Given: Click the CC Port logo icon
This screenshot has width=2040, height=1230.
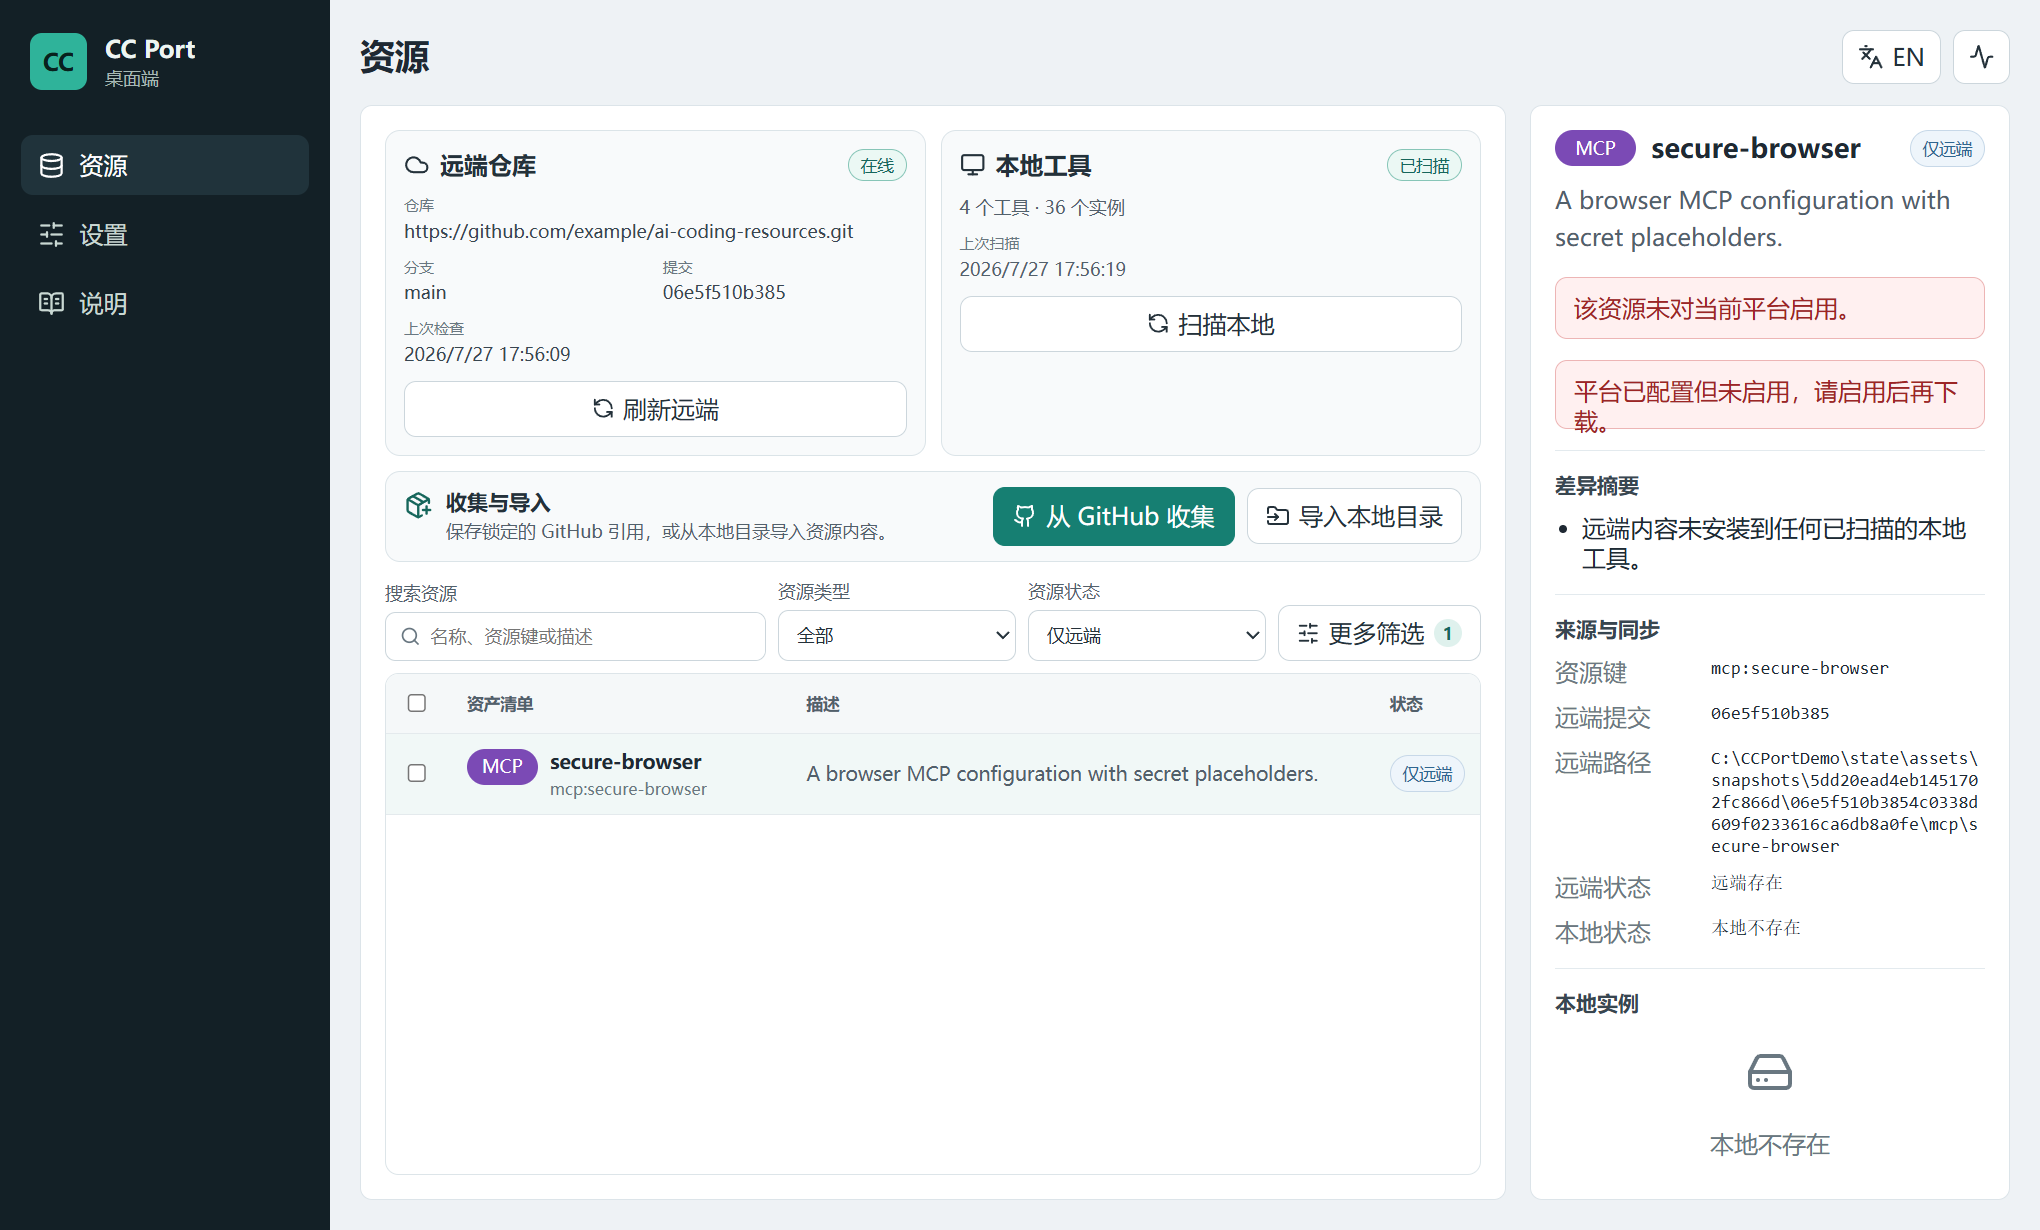Looking at the screenshot, I should tap(58, 61).
